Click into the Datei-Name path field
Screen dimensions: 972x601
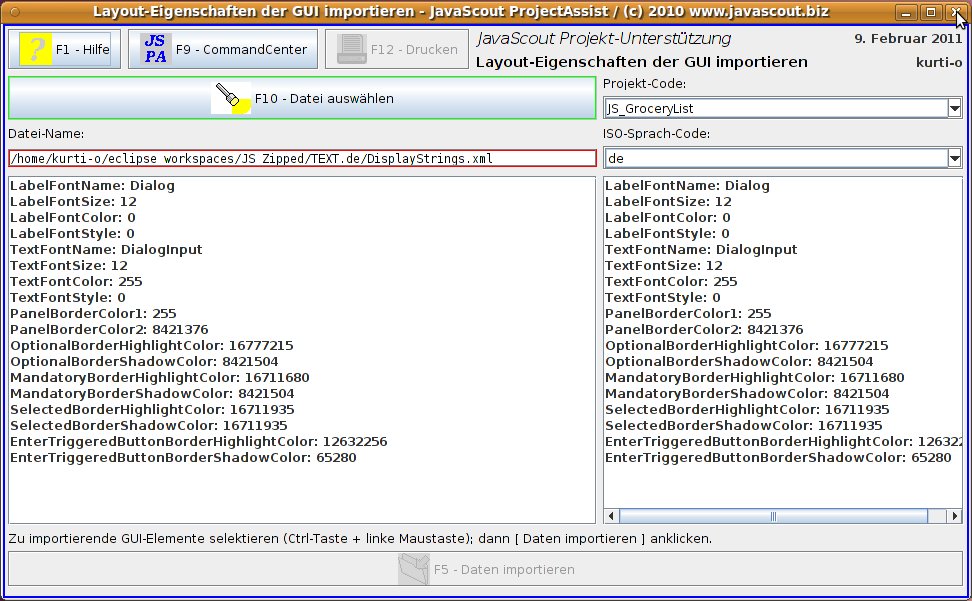[300, 158]
